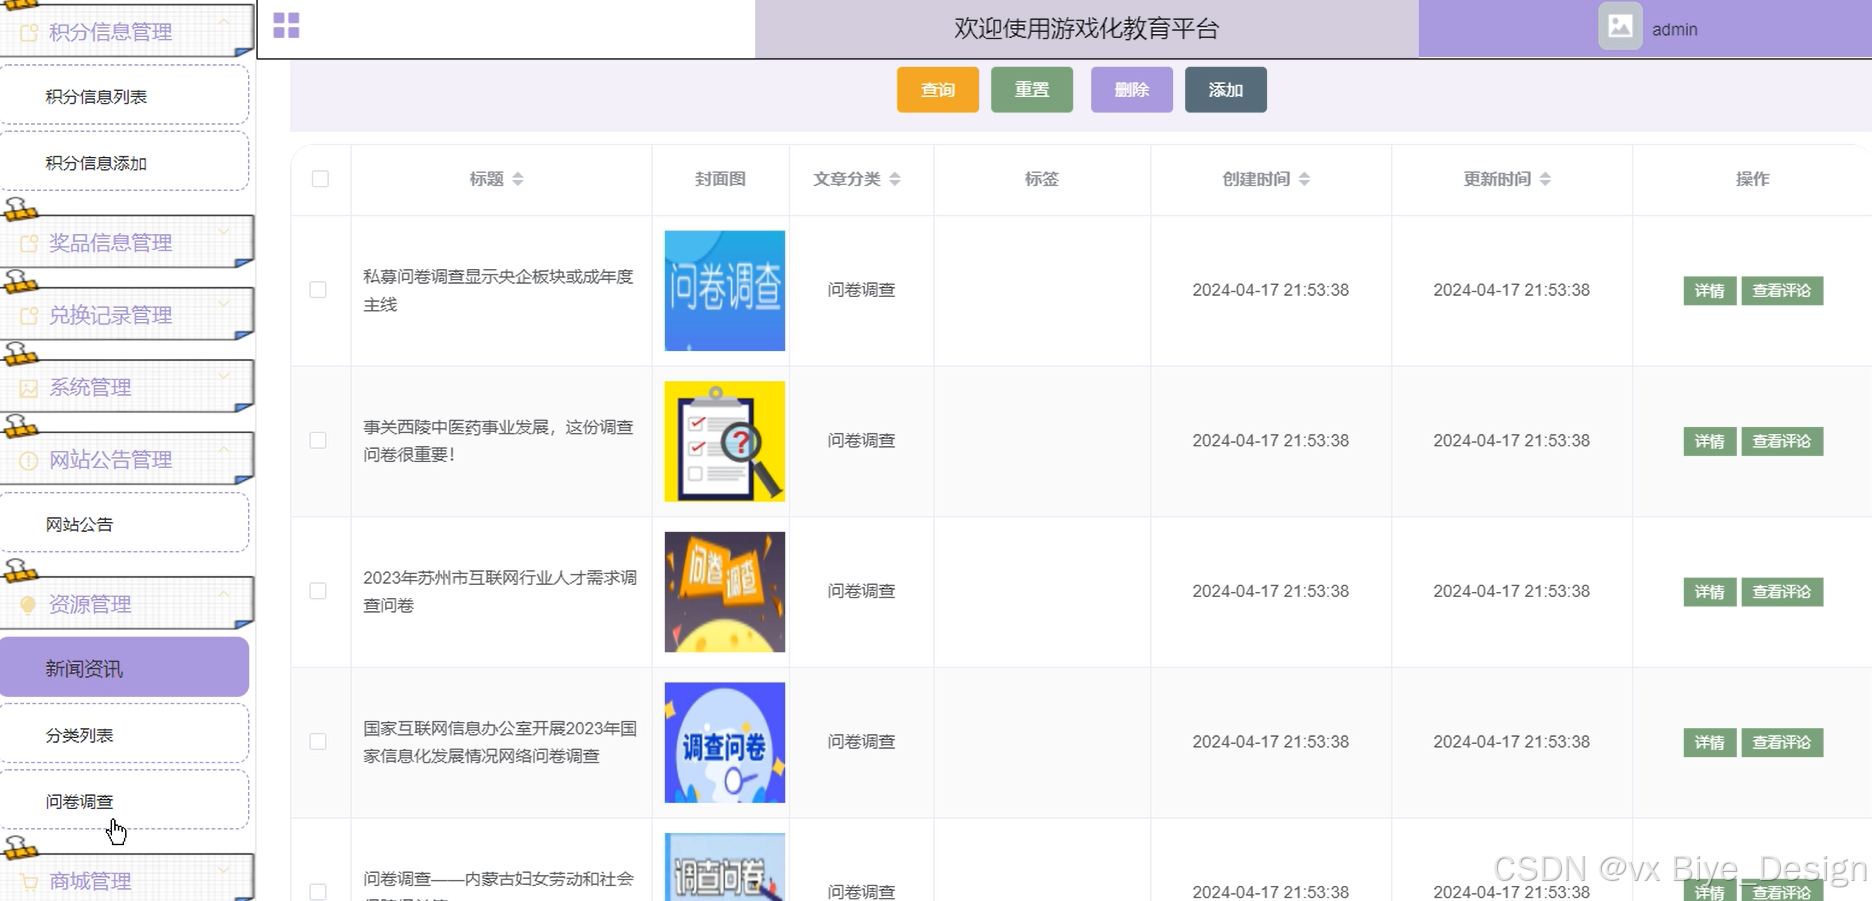Check the row for 事关西陵中医药事业发展
Screen dimensions: 1872x901
click(318, 441)
